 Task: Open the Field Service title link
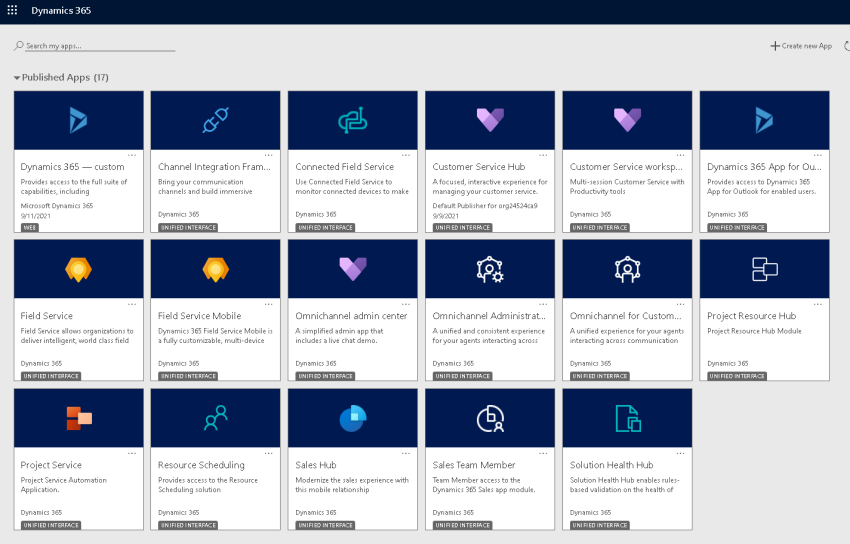pos(47,316)
